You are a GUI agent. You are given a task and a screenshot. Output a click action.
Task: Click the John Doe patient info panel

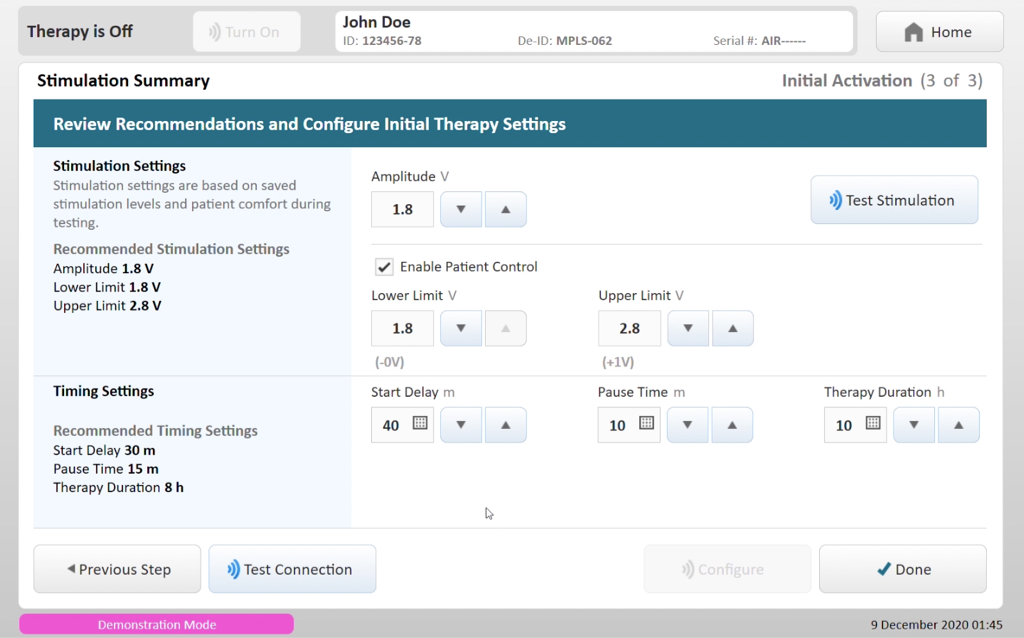tap(594, 31)
